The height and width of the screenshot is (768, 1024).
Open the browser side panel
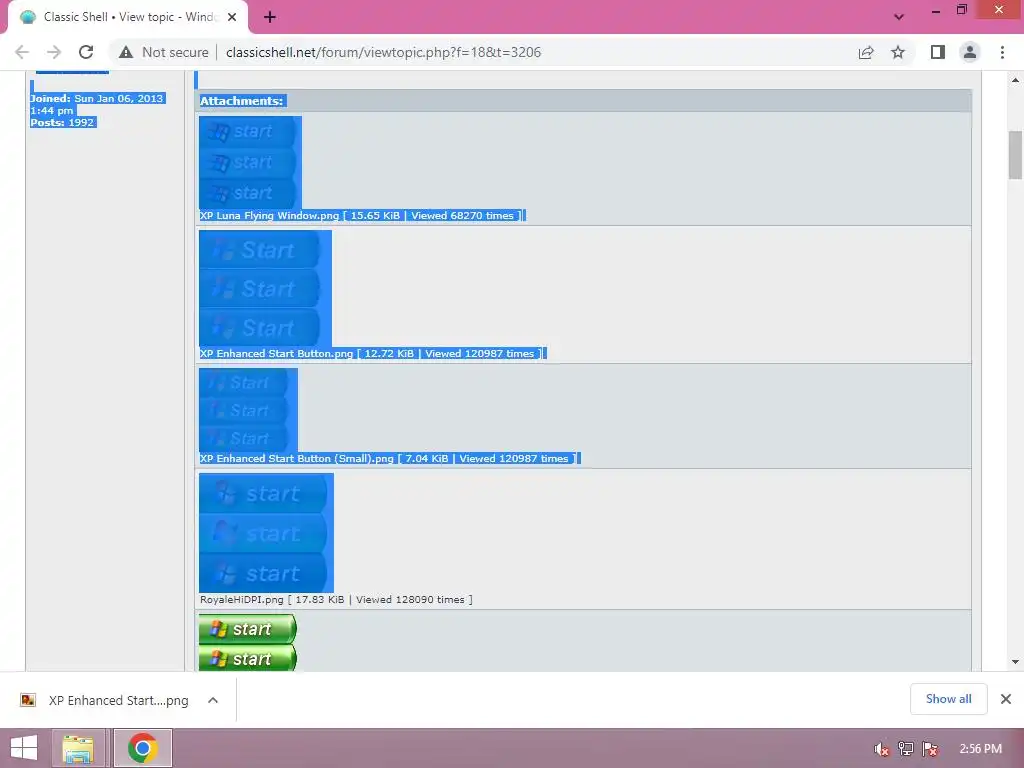[938, 52]
